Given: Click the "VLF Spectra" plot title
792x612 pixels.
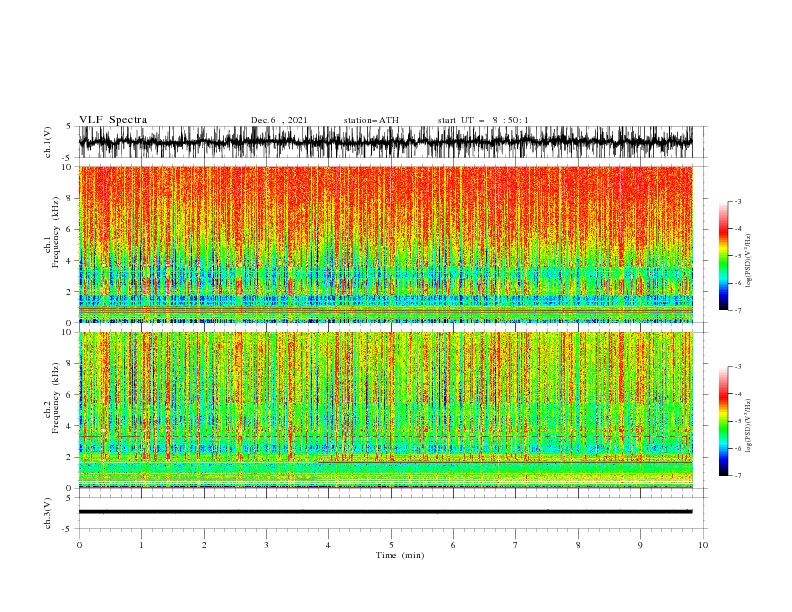Looking at the screenshot, I should click(x=113, y=120).
